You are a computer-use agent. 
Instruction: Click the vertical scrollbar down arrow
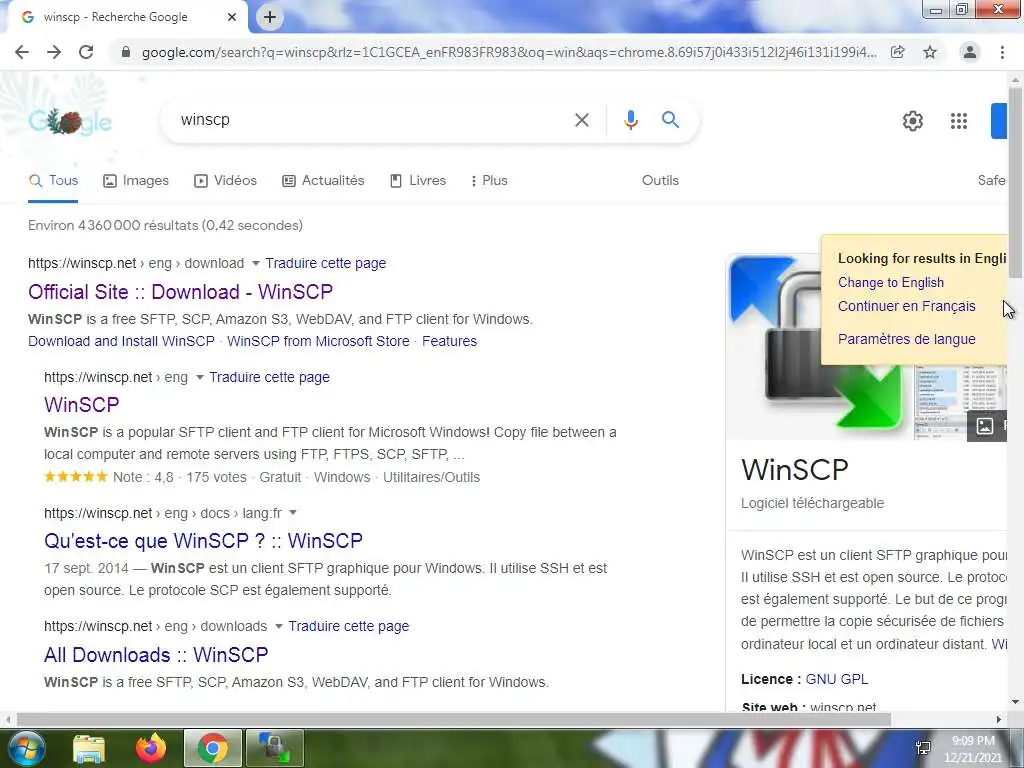point(1015,702)
